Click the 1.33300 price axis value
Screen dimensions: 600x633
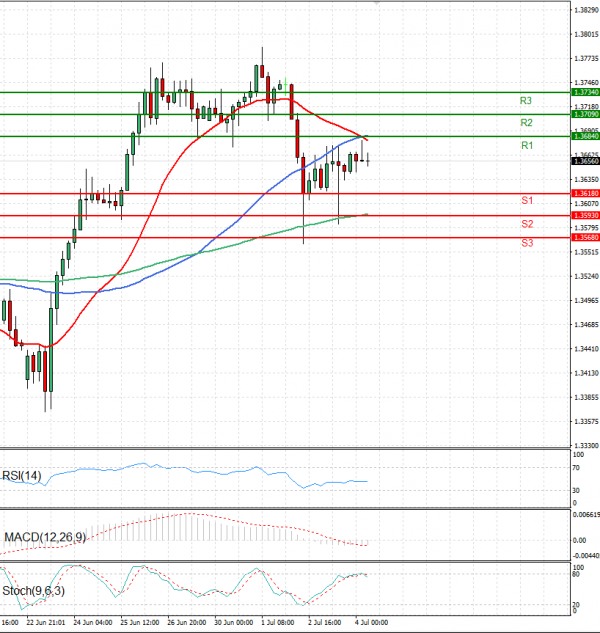tap(586, 446)
